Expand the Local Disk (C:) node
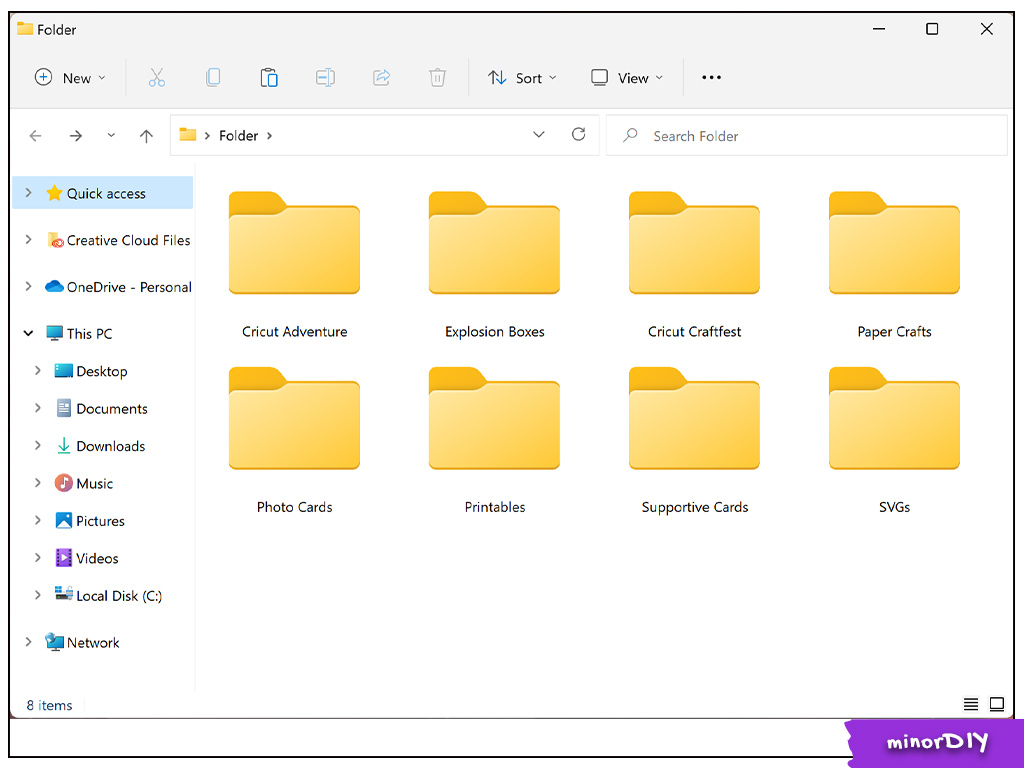 coord(38,595)
